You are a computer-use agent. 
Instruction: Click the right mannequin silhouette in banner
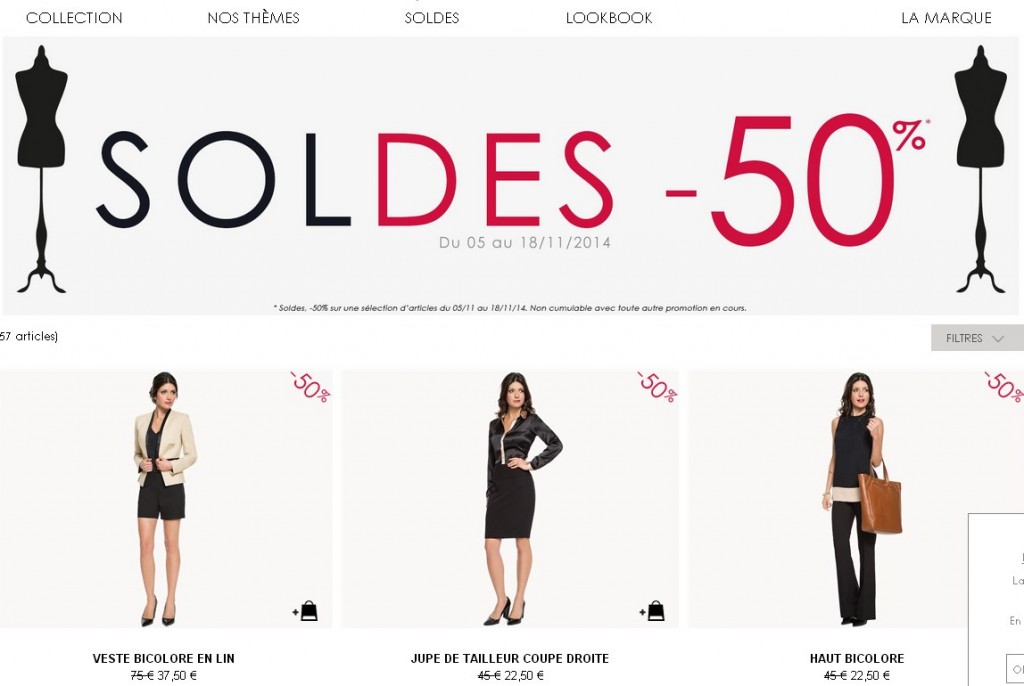[980, 169]
